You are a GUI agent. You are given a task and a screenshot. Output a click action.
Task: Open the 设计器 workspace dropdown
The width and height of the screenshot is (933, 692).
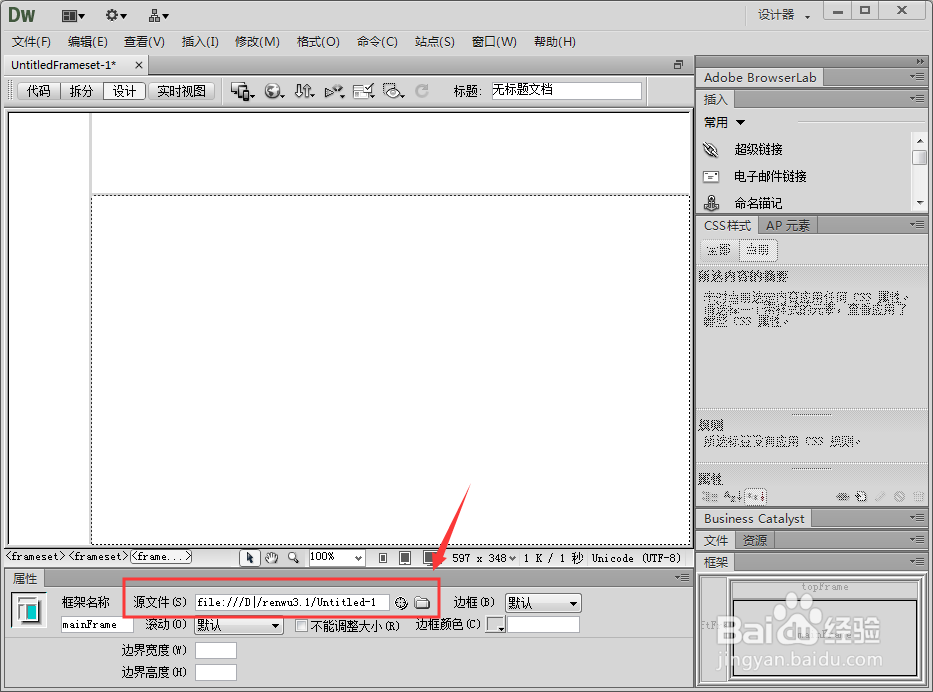click(784, 15)
